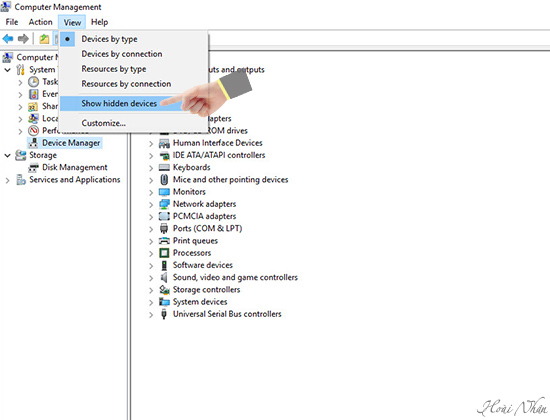Click the Print queues icon
Viewport: 550px width, 420px height.
[164, 241]
